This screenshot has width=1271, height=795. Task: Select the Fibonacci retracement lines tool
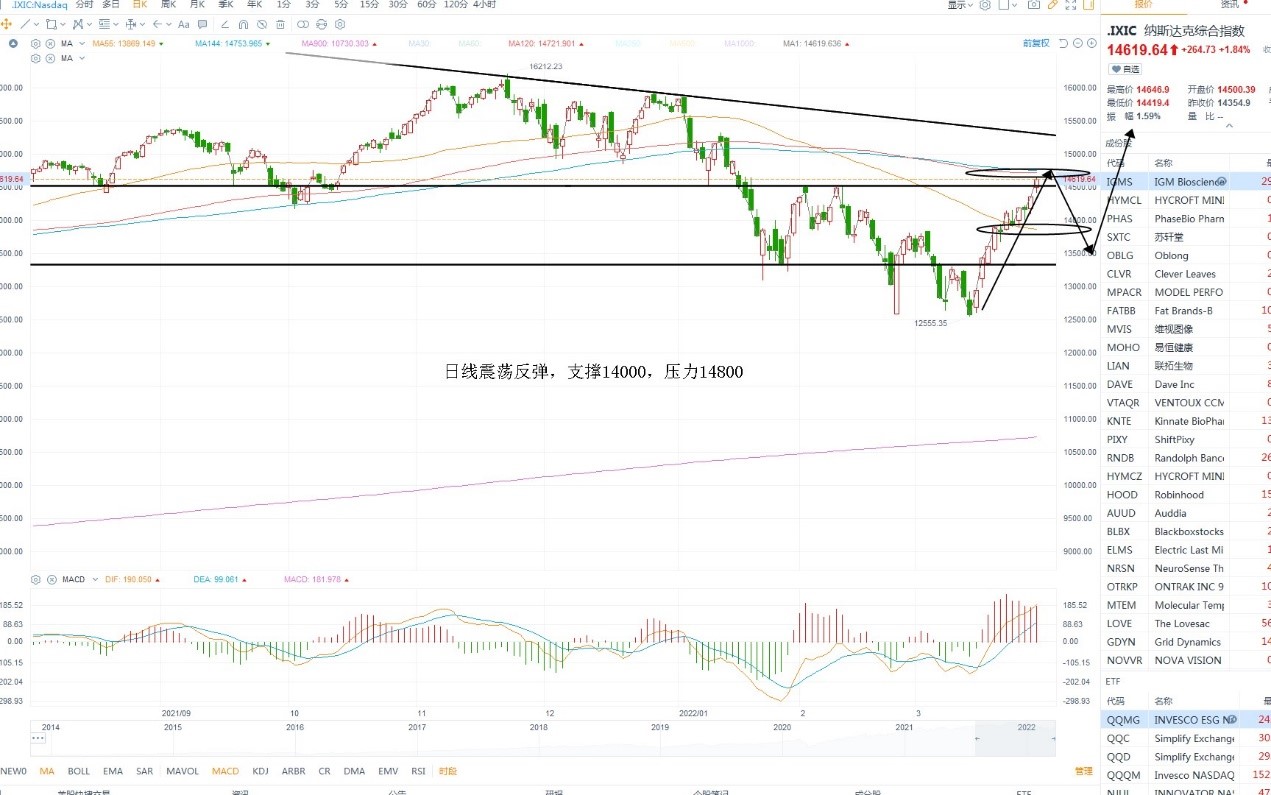tap(104, 24)
